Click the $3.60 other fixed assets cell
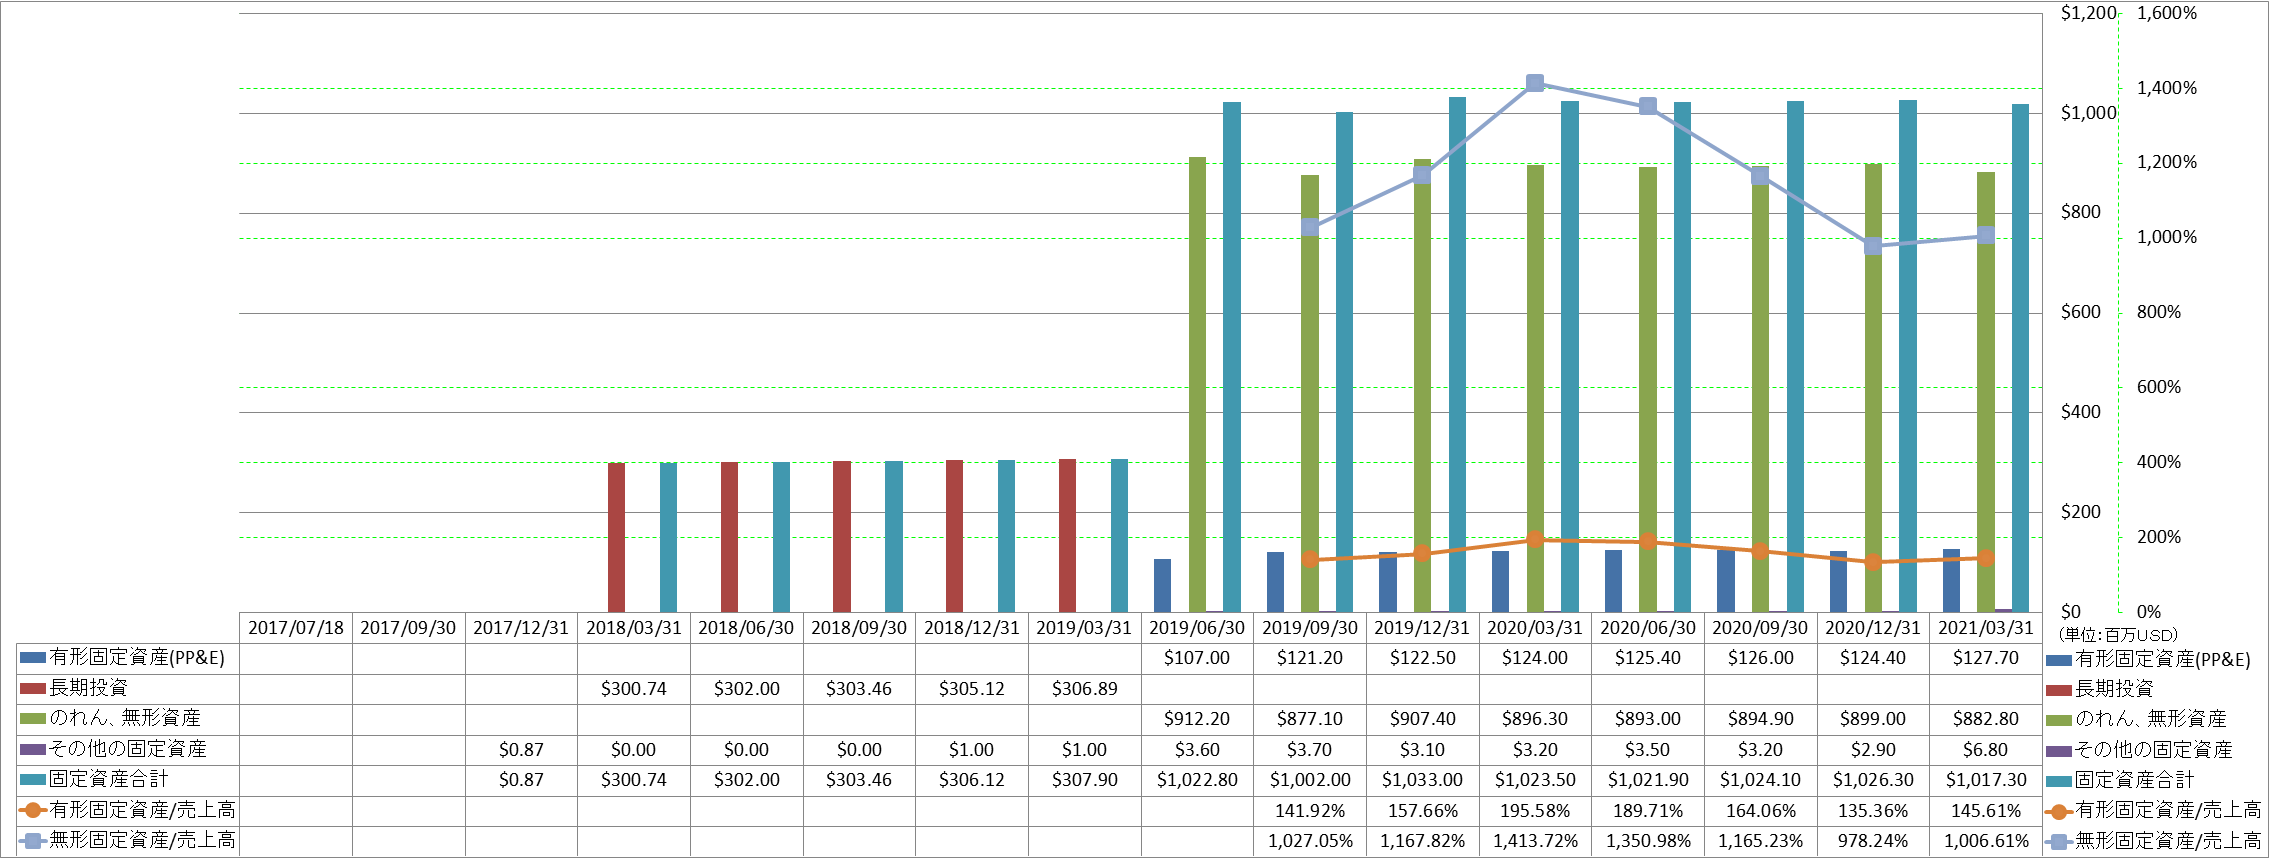 coord(1197,750)
